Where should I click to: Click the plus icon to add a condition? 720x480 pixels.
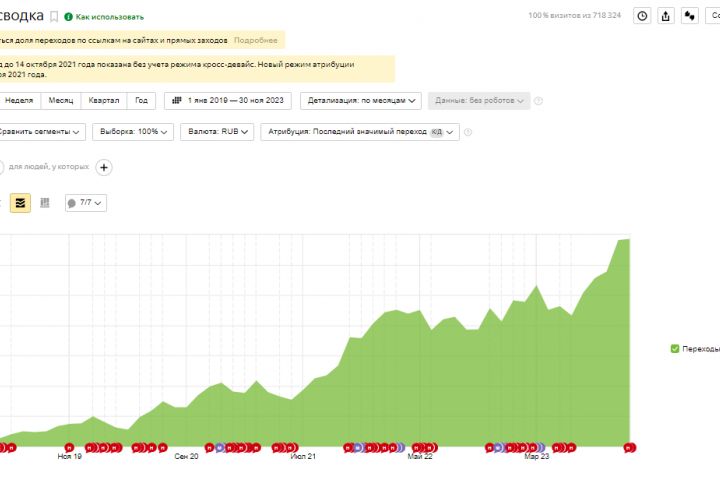[104, 166]
